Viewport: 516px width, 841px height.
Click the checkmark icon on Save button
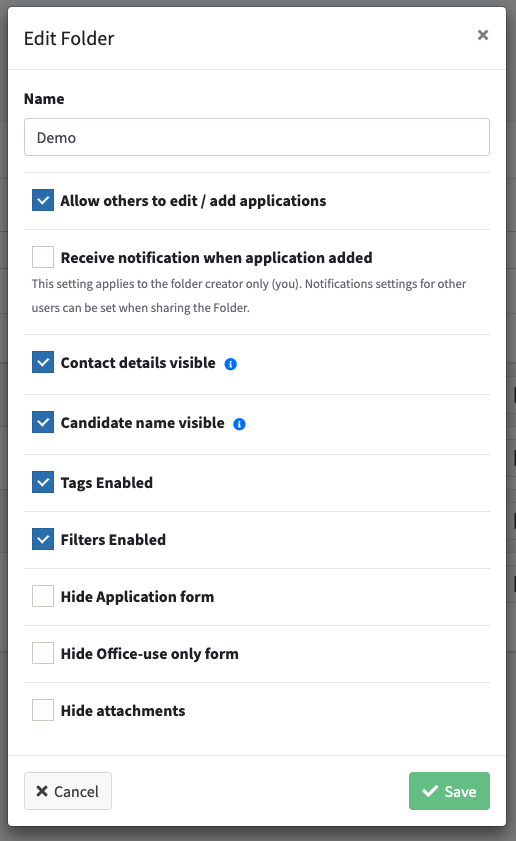click(430, 791)
